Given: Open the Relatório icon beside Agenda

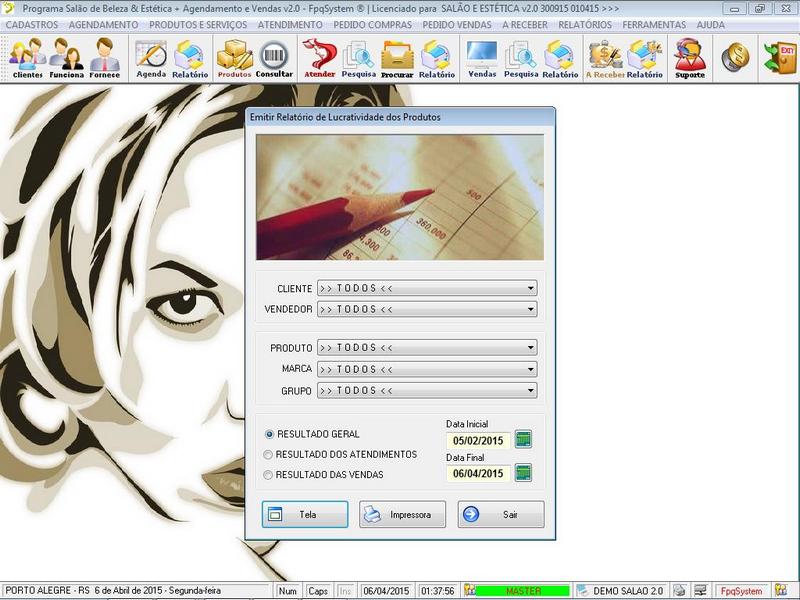Looking at the screenshot, I should (x=190, y=59).
